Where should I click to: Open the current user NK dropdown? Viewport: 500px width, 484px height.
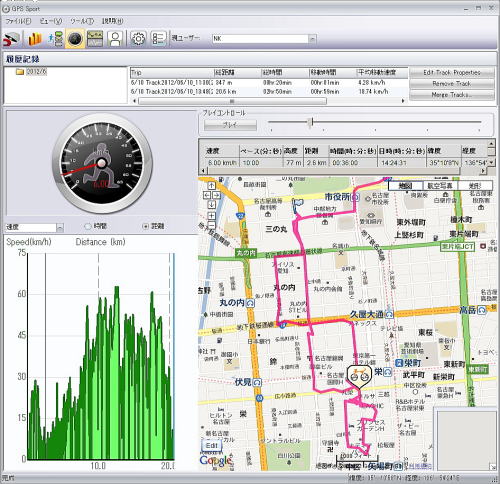[312, 39]
